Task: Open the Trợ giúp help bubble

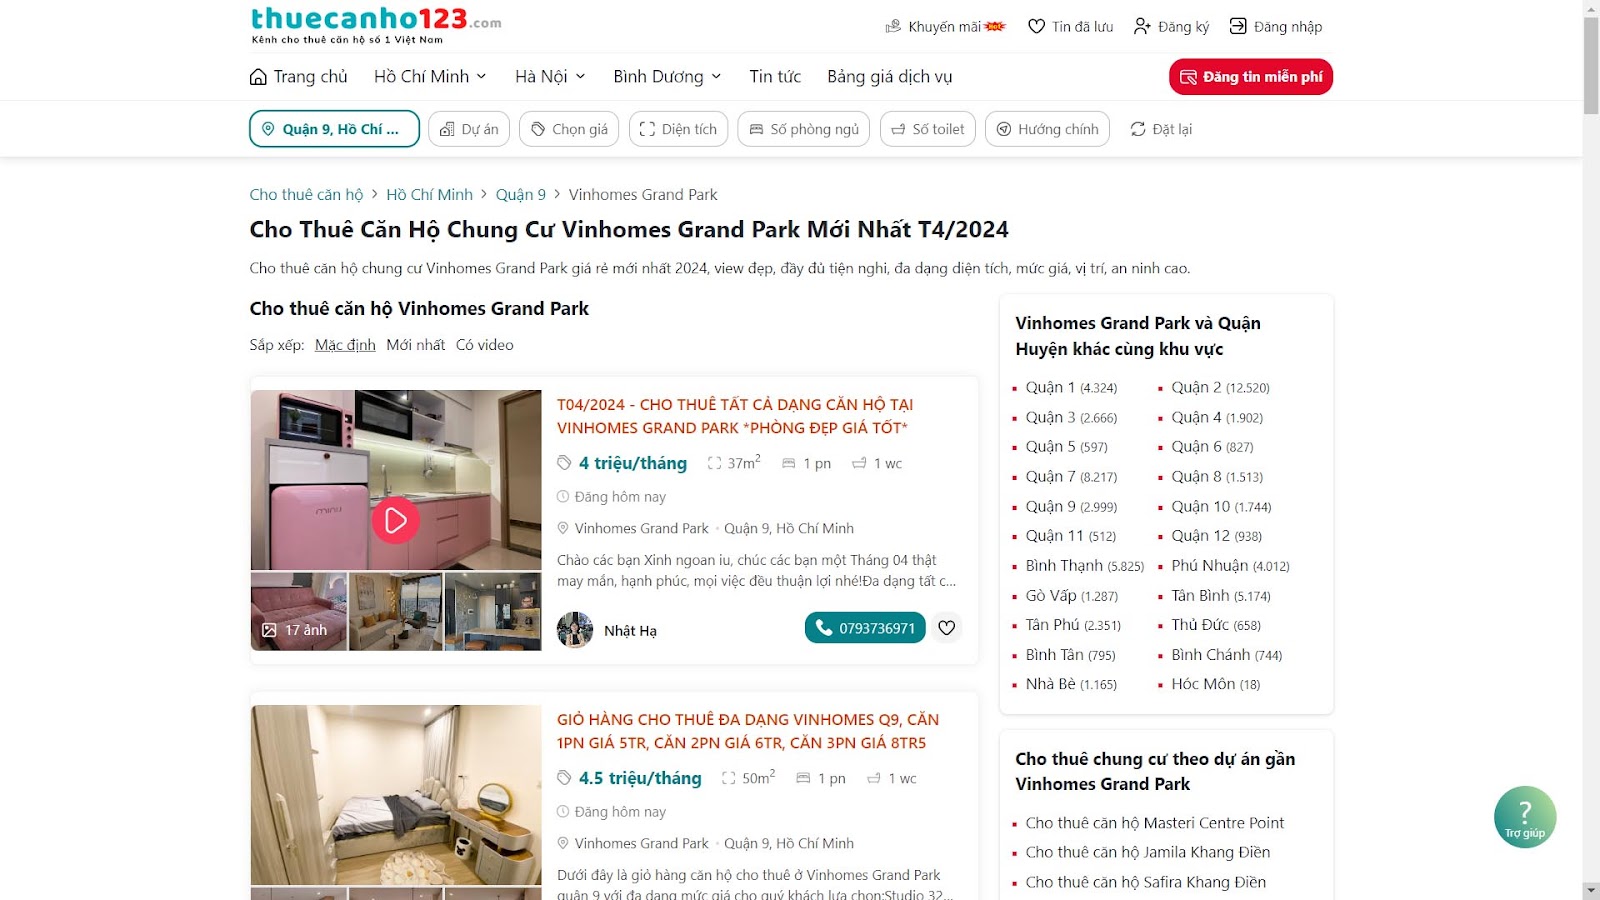Action: pos(1525,817)
